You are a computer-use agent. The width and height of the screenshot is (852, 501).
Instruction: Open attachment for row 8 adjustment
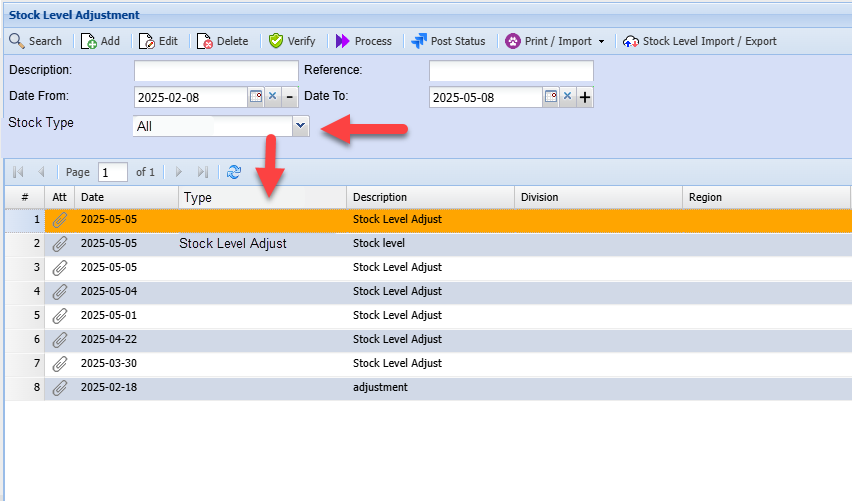pyautogui.click(x=60, y=387)
